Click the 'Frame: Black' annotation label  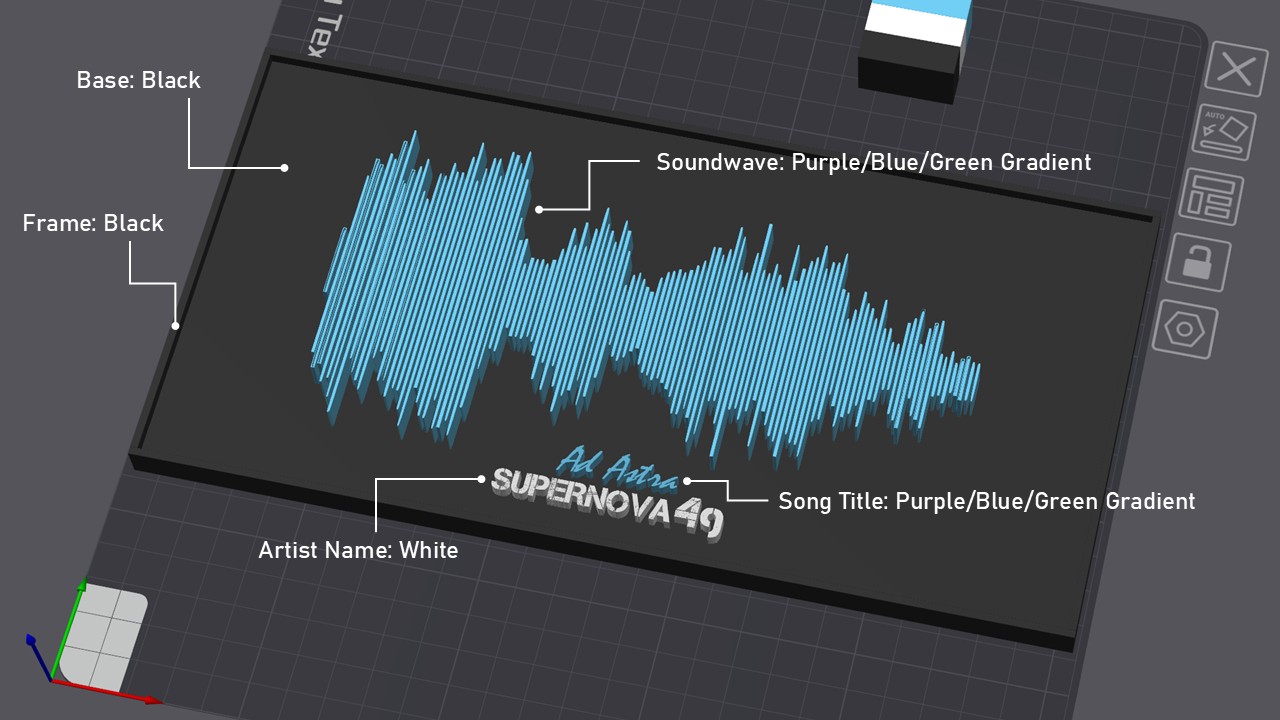pyautogui.click(x=93, y=223)
